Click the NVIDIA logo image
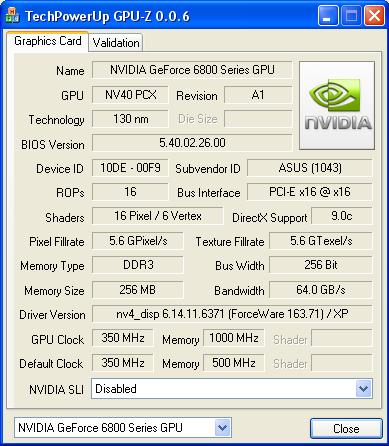The height and width of the screenshot is (446, 389). tap(337, 105)
